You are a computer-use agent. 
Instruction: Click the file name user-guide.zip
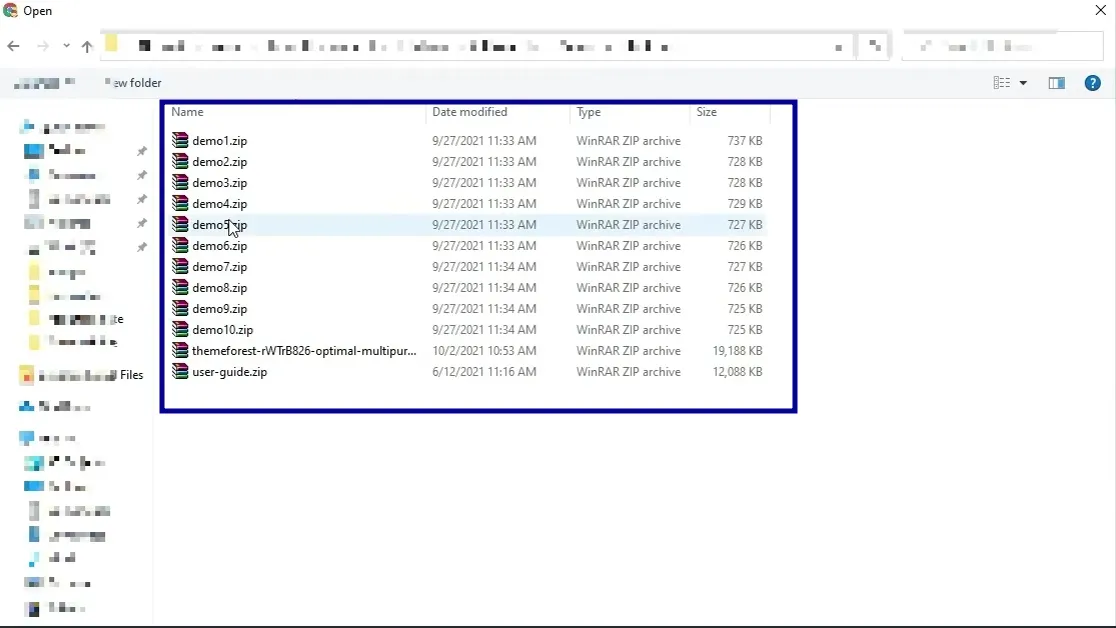(229, 372)
